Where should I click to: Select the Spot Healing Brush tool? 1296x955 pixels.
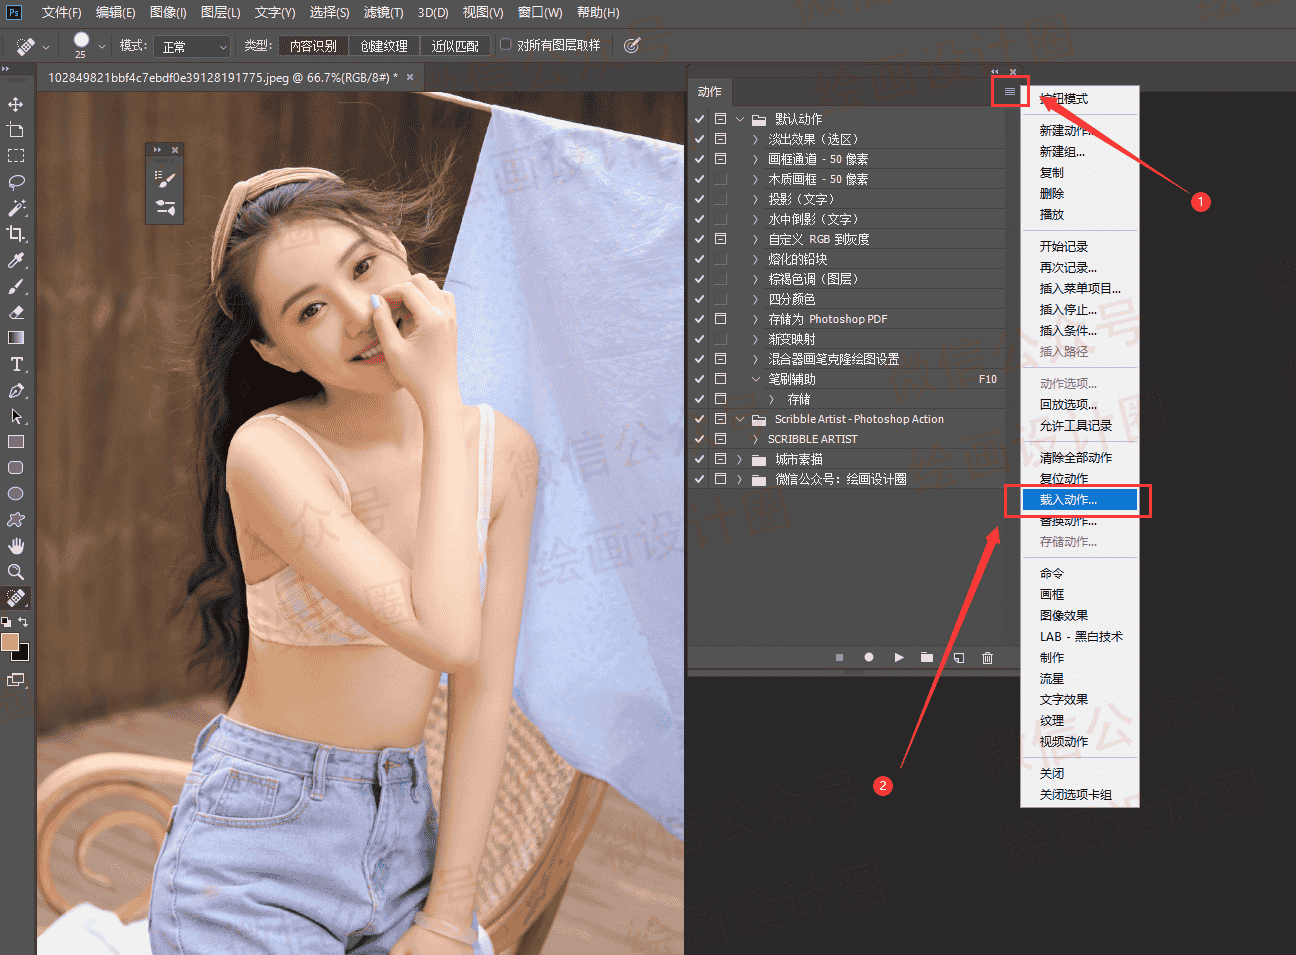tap(16, 598)
